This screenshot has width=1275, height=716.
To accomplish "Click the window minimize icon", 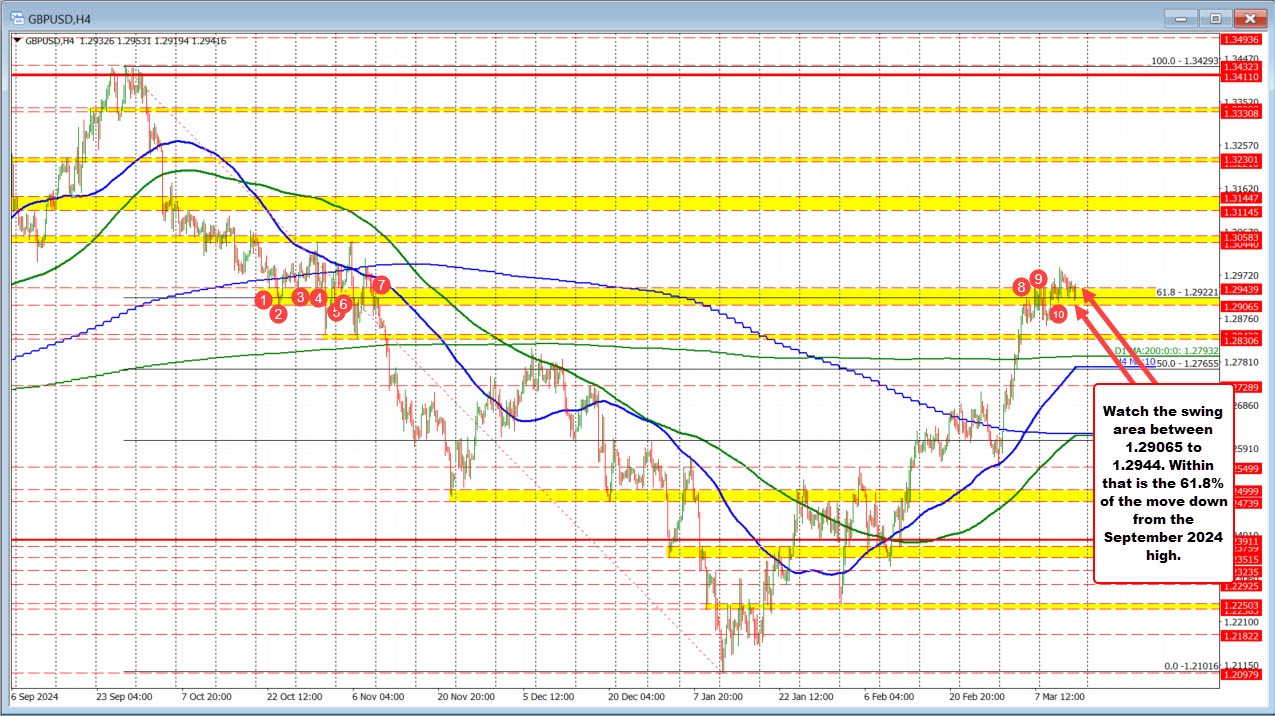I will point(1179,17).
